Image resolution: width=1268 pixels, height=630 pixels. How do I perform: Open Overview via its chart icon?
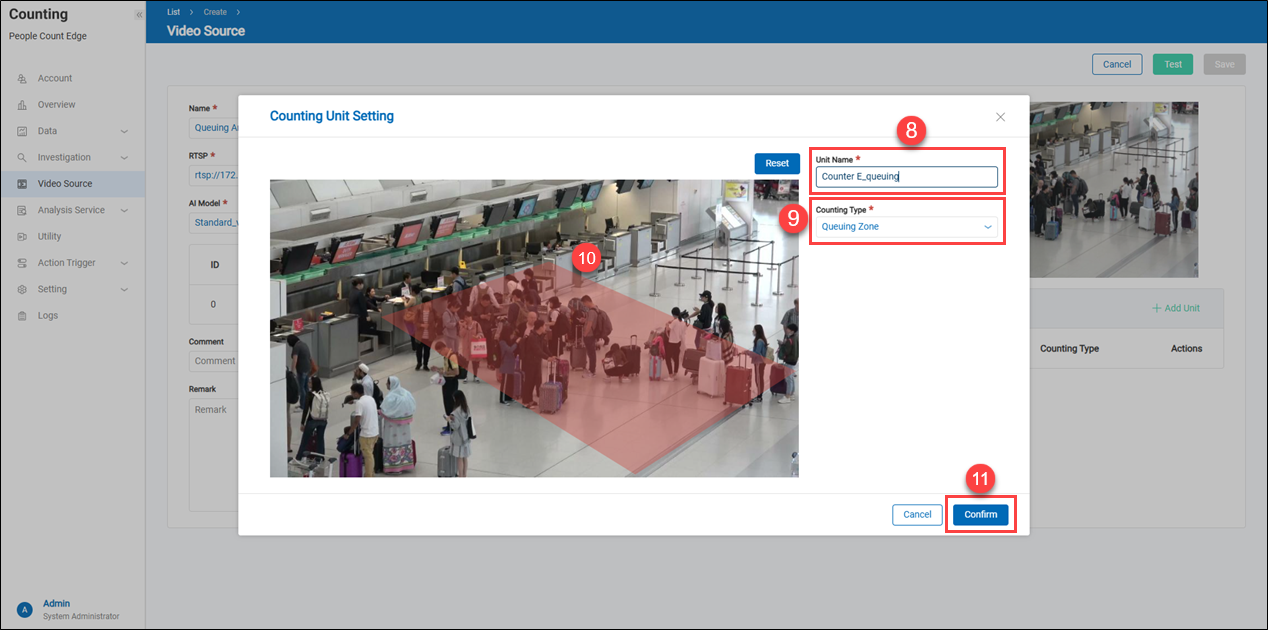(x=22, y=105)
